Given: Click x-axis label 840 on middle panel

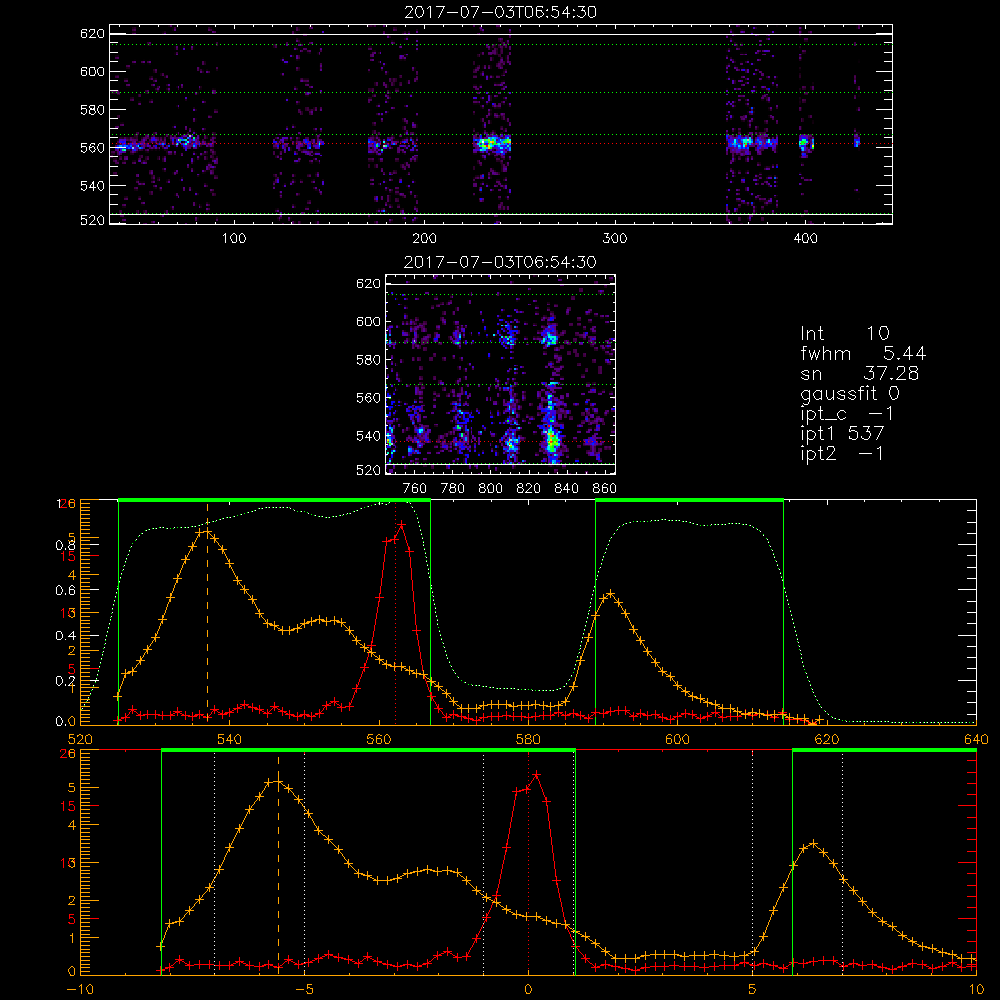Looking at the screenshot, I should tap(566, 489).
